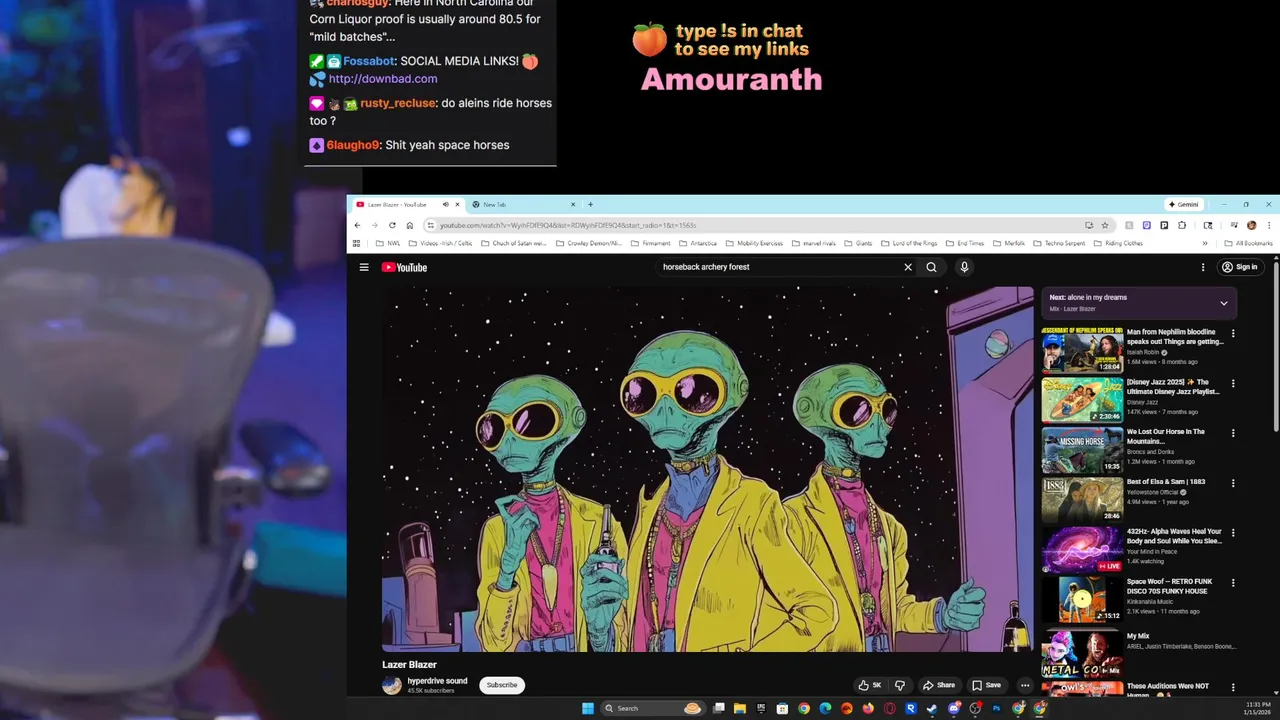
Task: Click Sign in on YouTube
Action: point(1239,267)
